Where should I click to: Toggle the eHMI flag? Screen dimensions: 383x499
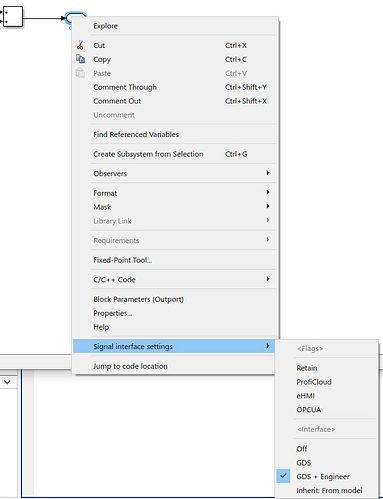point(327,396)
